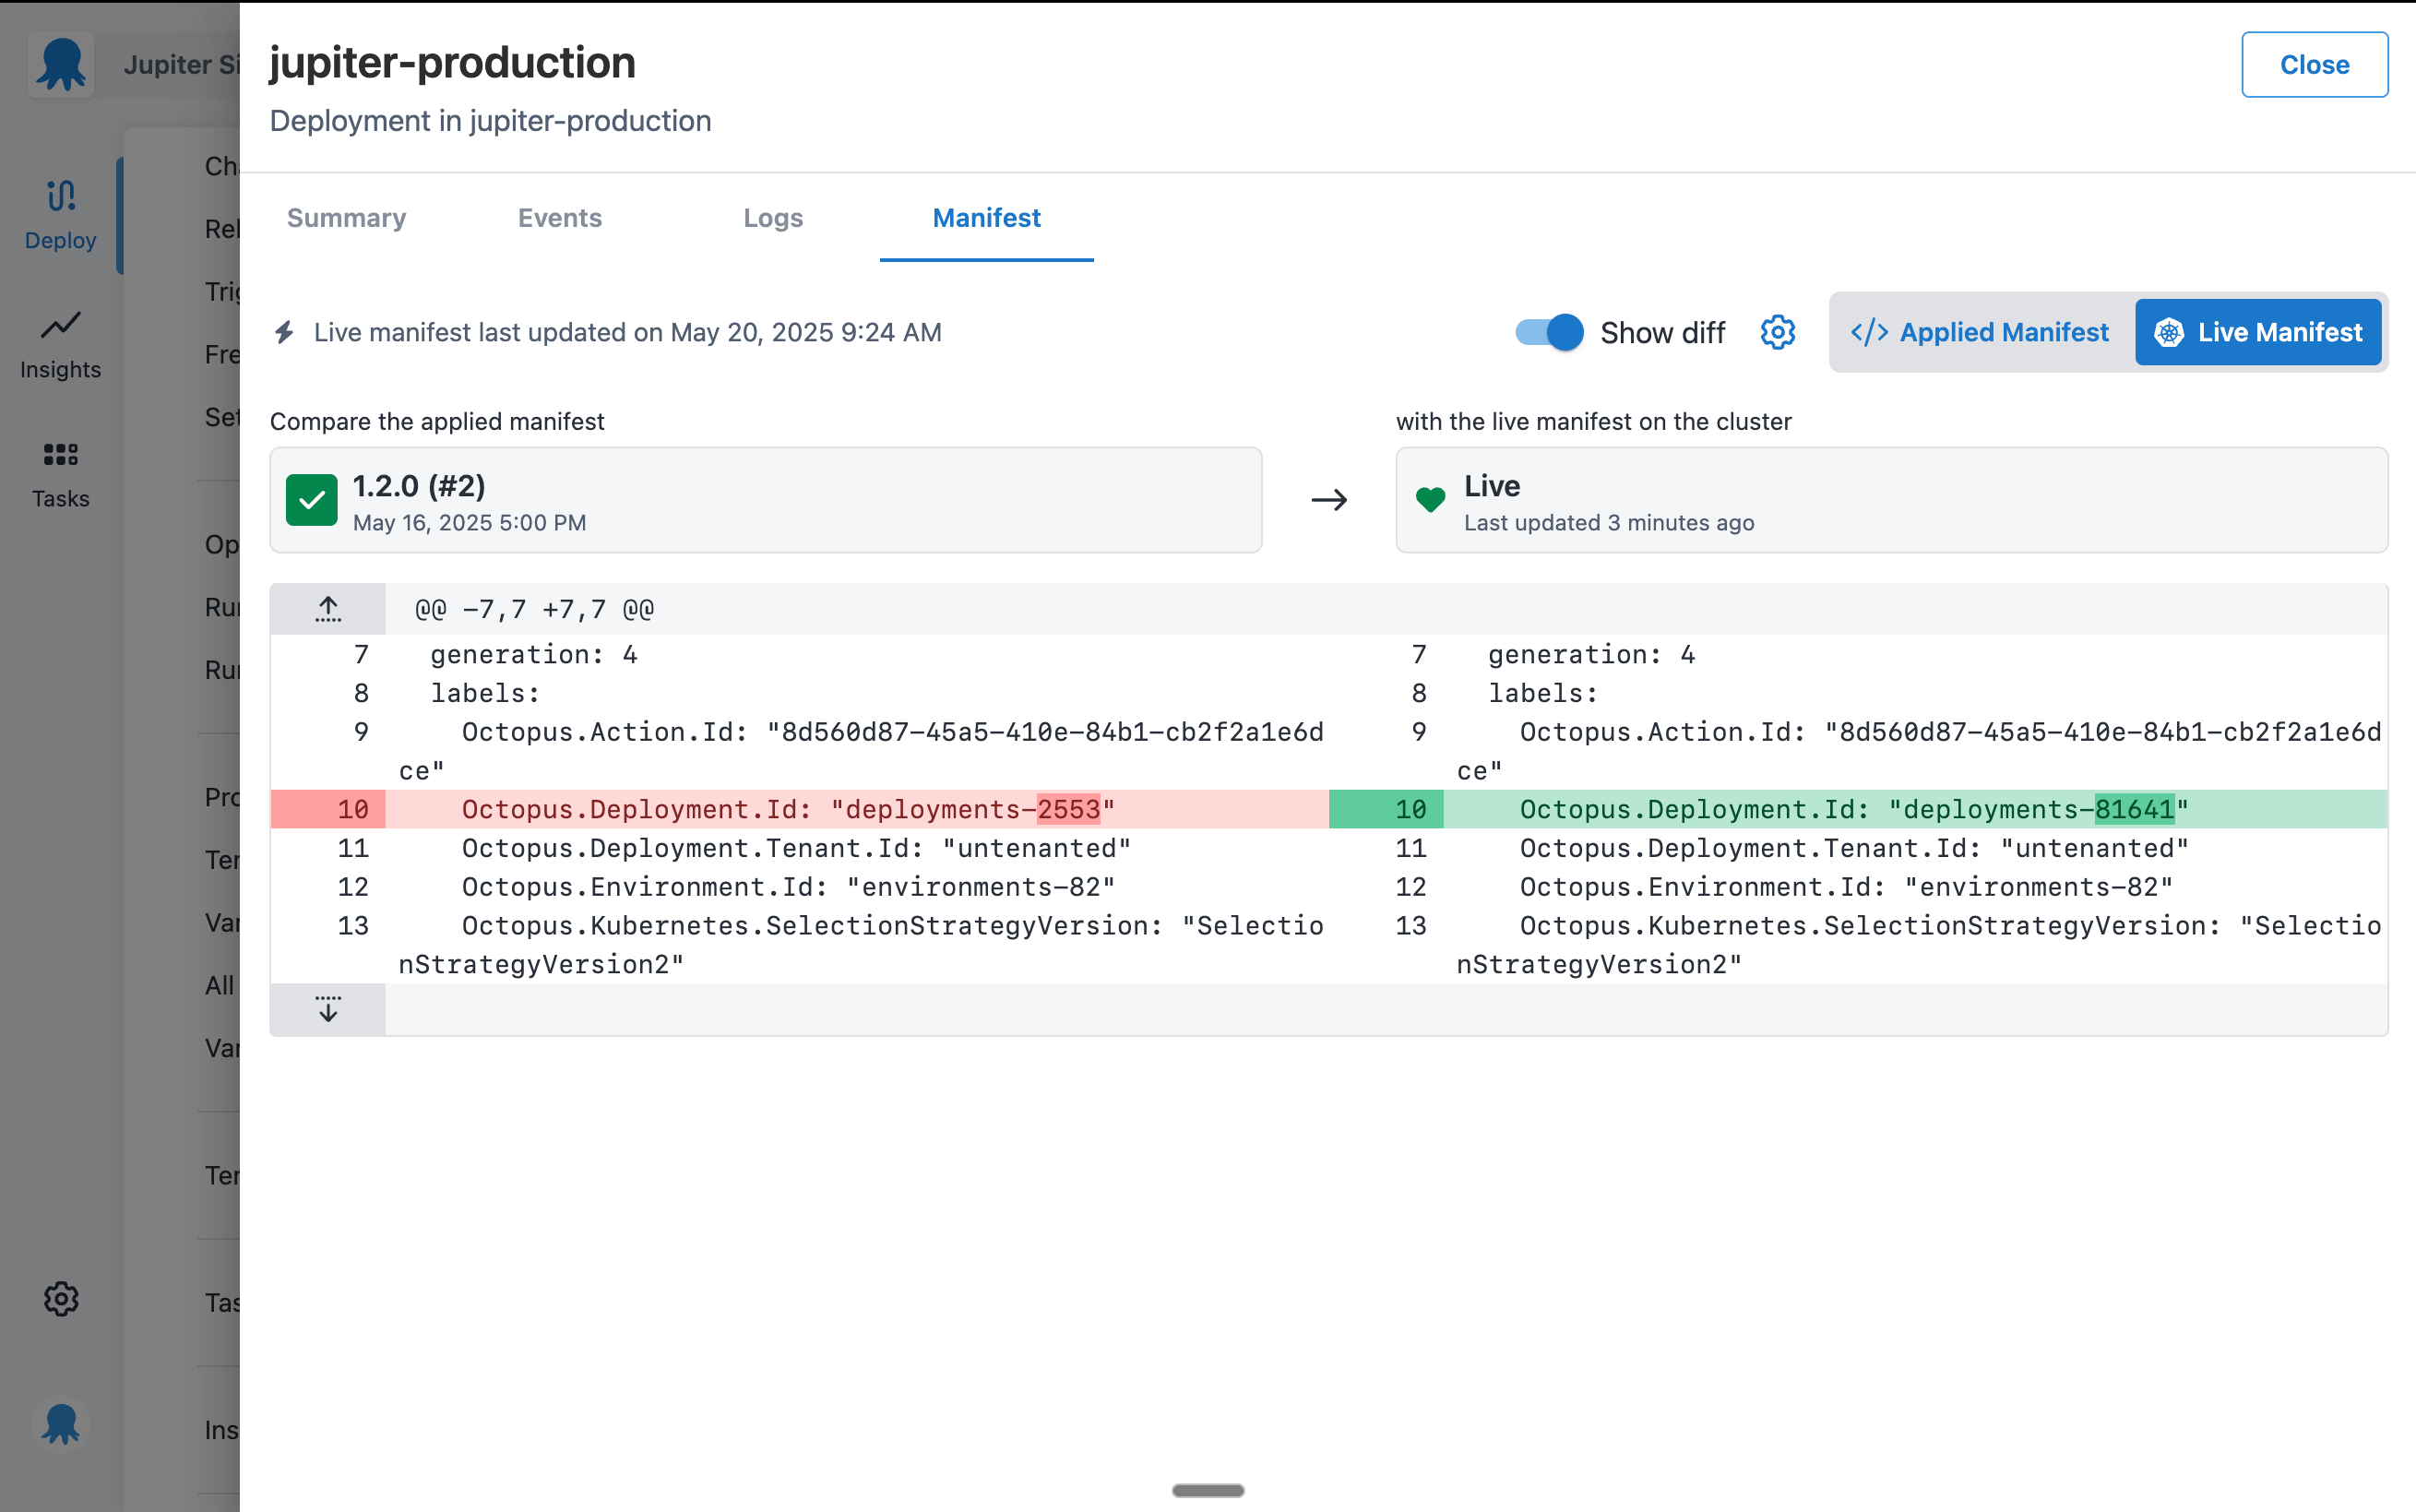Click the green checkmark on the 1.2.0 release card
This screenshot has height=1512, width=2416.
pyautogui.click(x=311, y=499)
